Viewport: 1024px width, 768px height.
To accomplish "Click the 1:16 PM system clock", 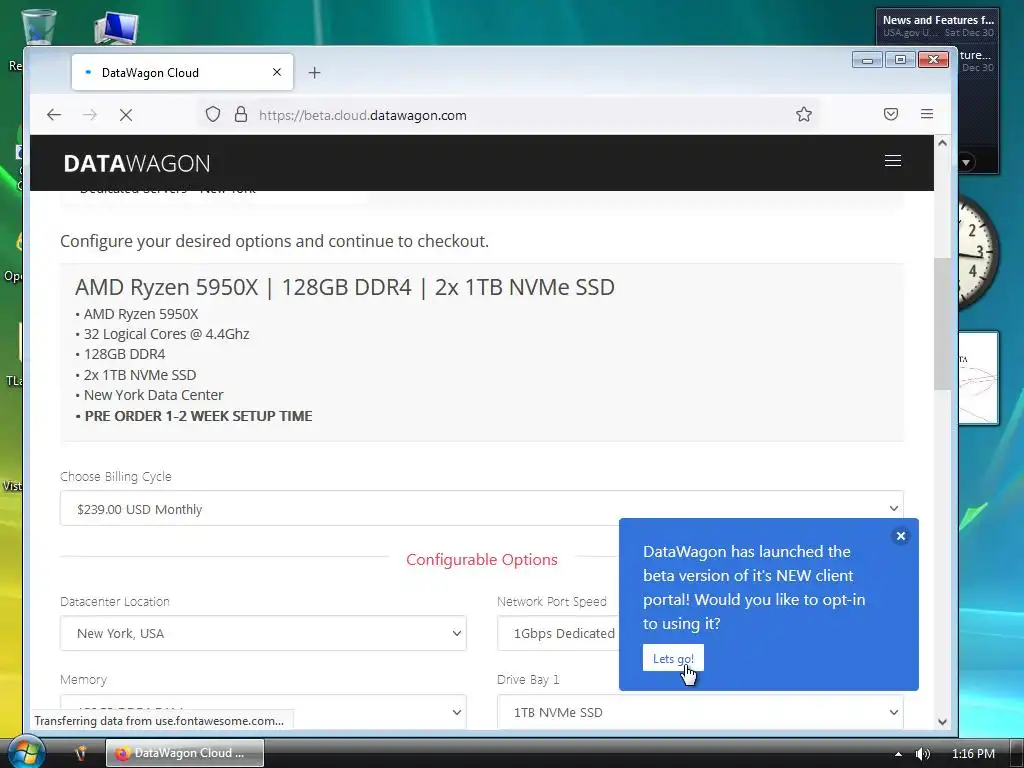I will (973, 754).
